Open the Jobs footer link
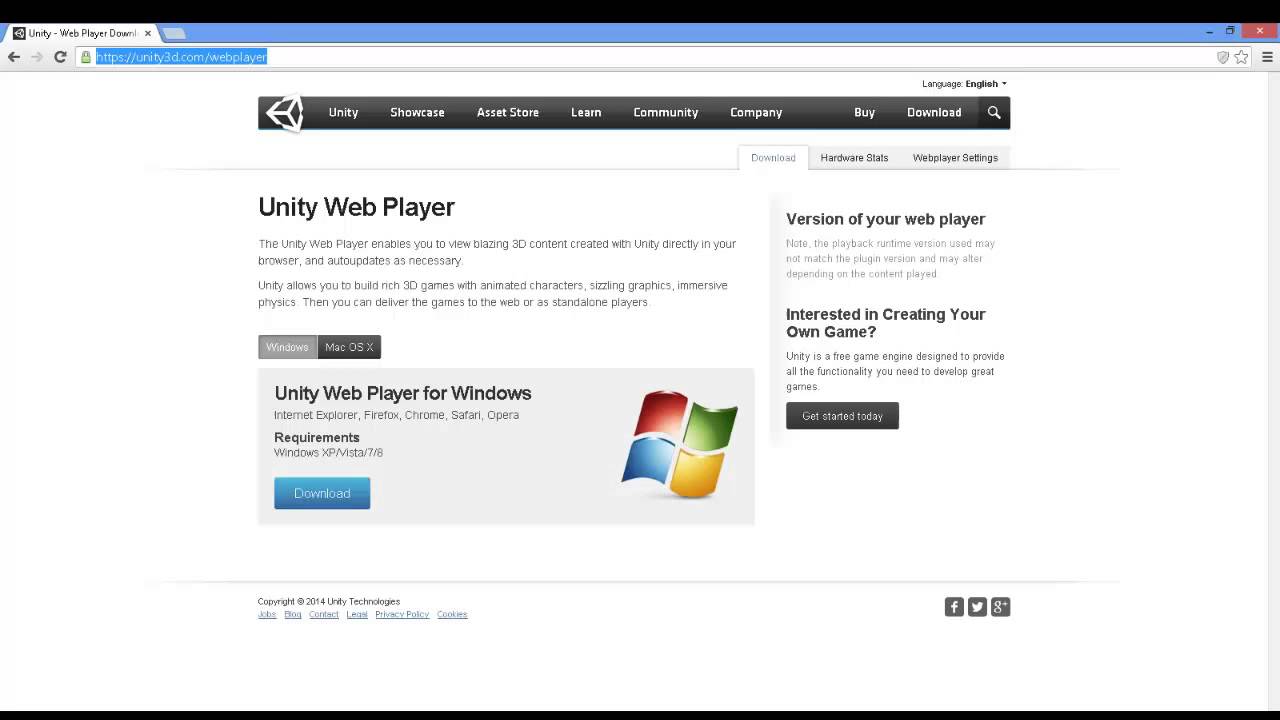The width and height of the screenshot is (1280, 720). (x=267, y=614)
